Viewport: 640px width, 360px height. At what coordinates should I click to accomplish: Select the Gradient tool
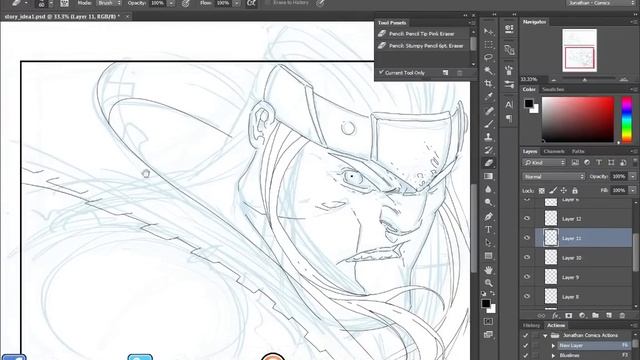point(488,176)
